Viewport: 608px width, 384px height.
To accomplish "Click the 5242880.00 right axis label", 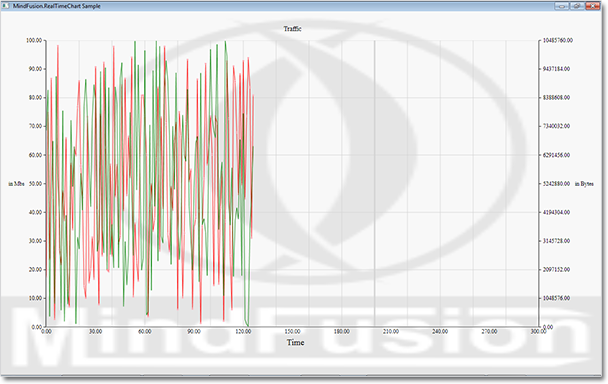I will click(x=556, y=183).
